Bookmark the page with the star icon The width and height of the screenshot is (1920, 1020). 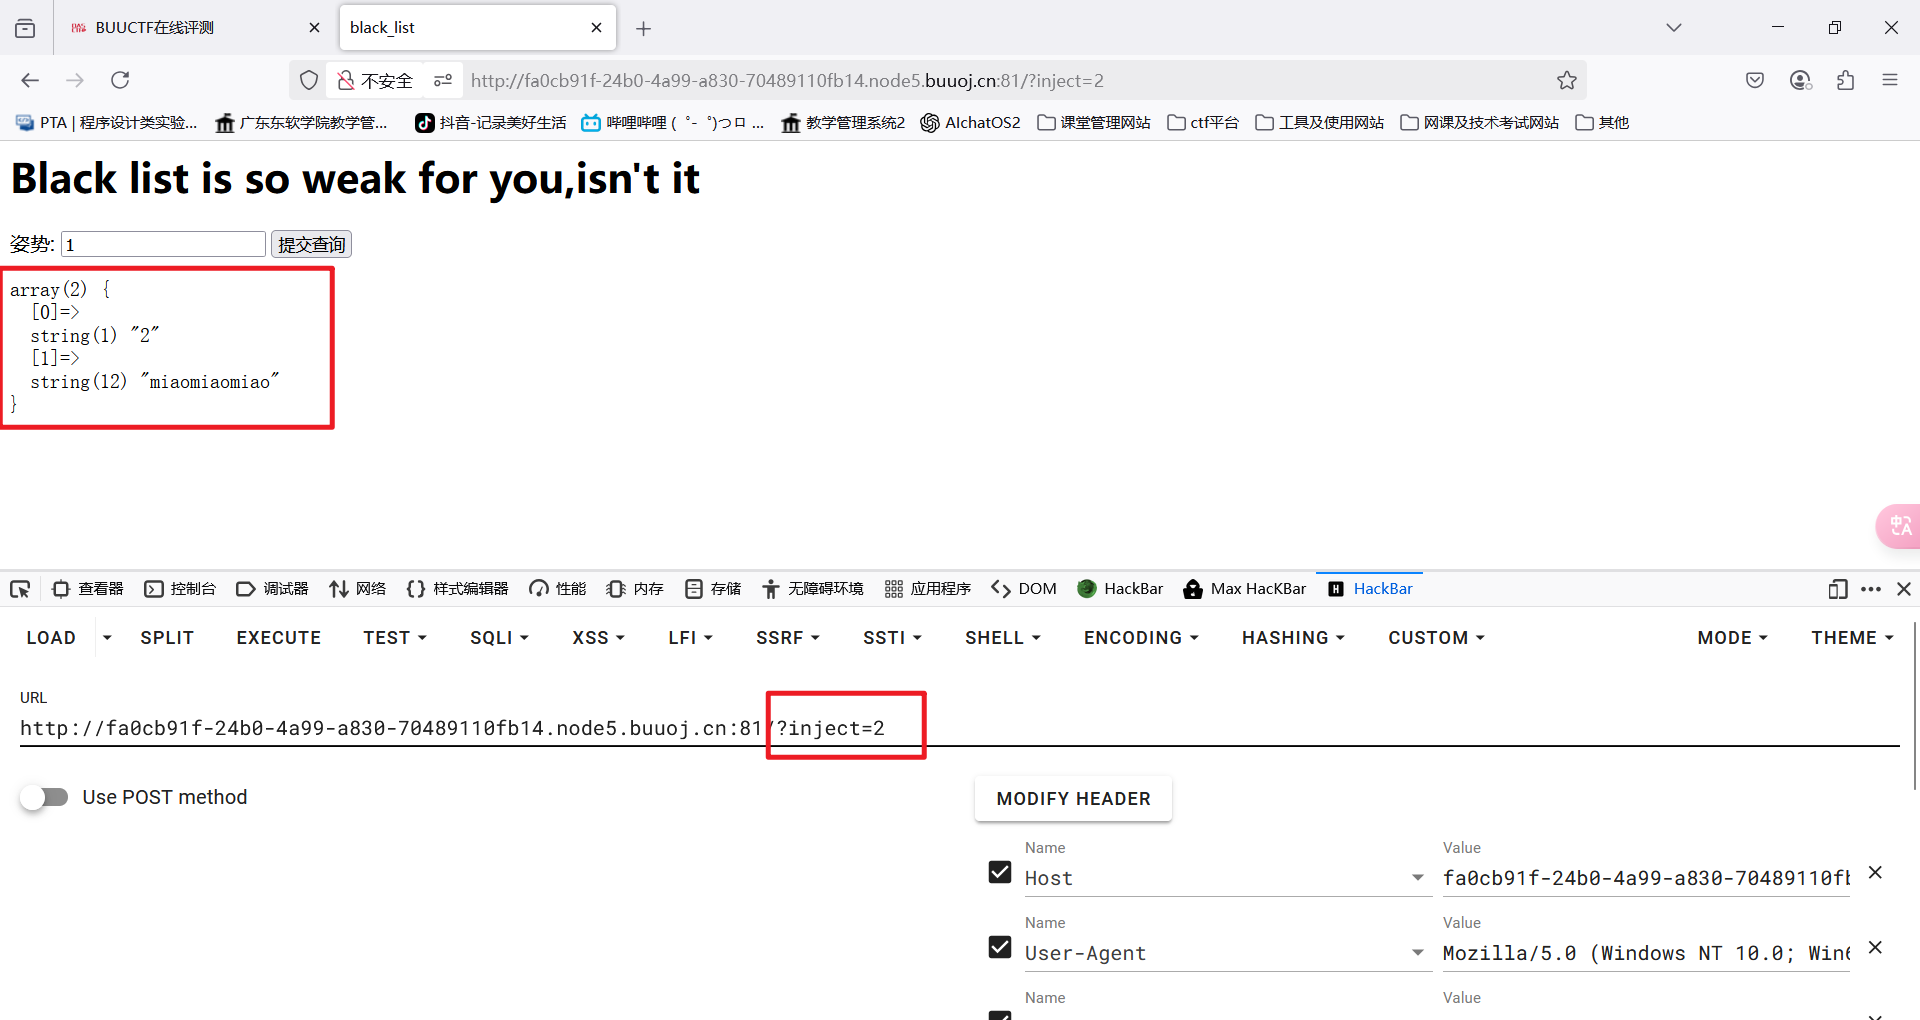(1566, 80)
